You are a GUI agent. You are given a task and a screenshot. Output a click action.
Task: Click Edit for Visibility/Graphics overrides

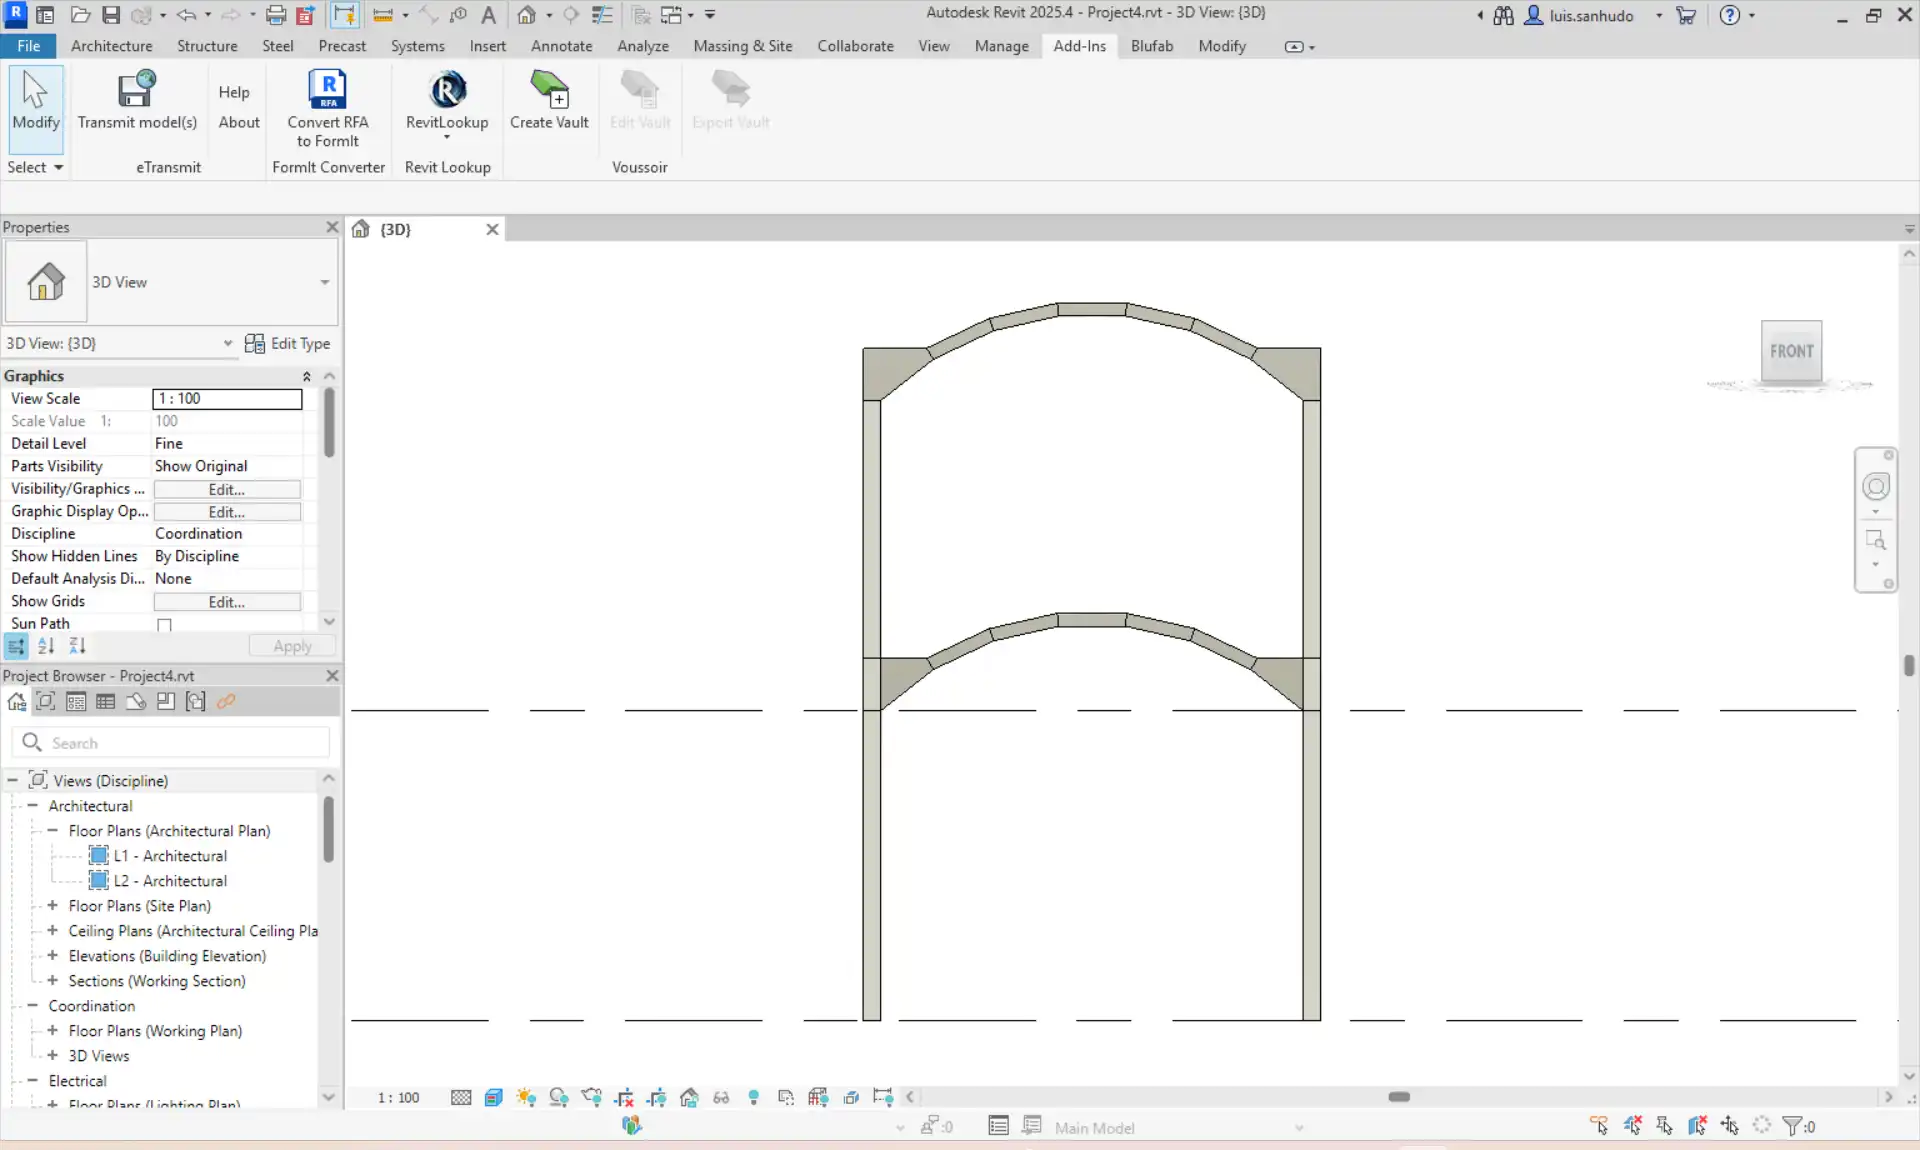point(227,490)
